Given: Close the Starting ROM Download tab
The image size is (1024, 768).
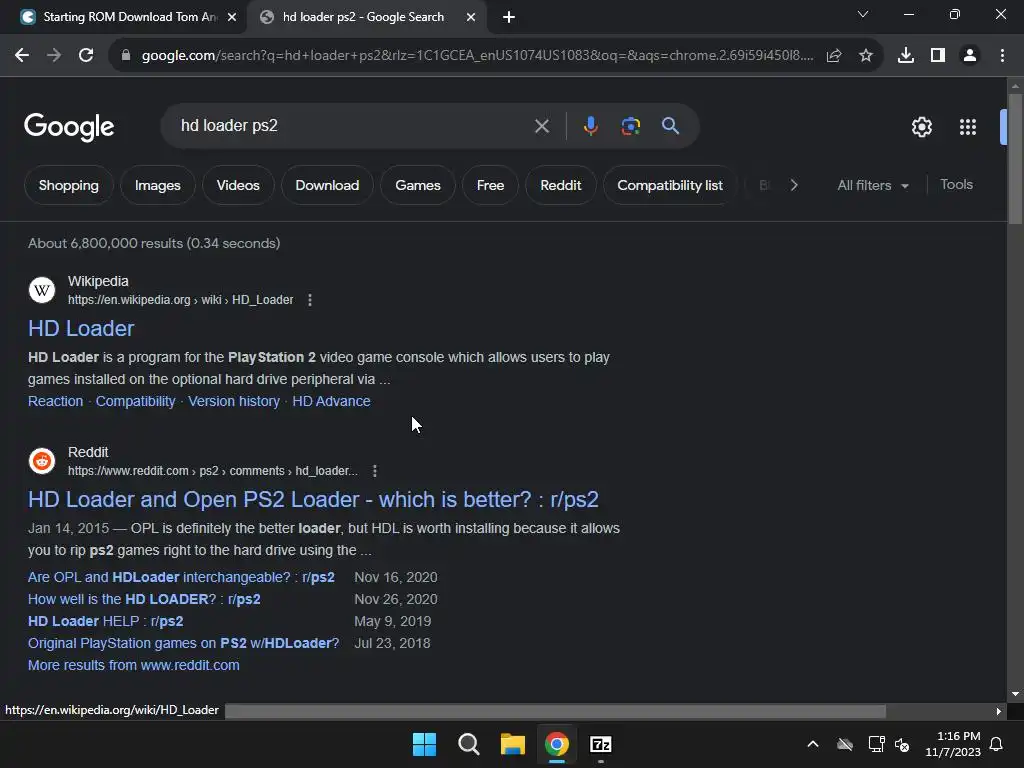Looking at the screenshot, I should pos(232,18).
